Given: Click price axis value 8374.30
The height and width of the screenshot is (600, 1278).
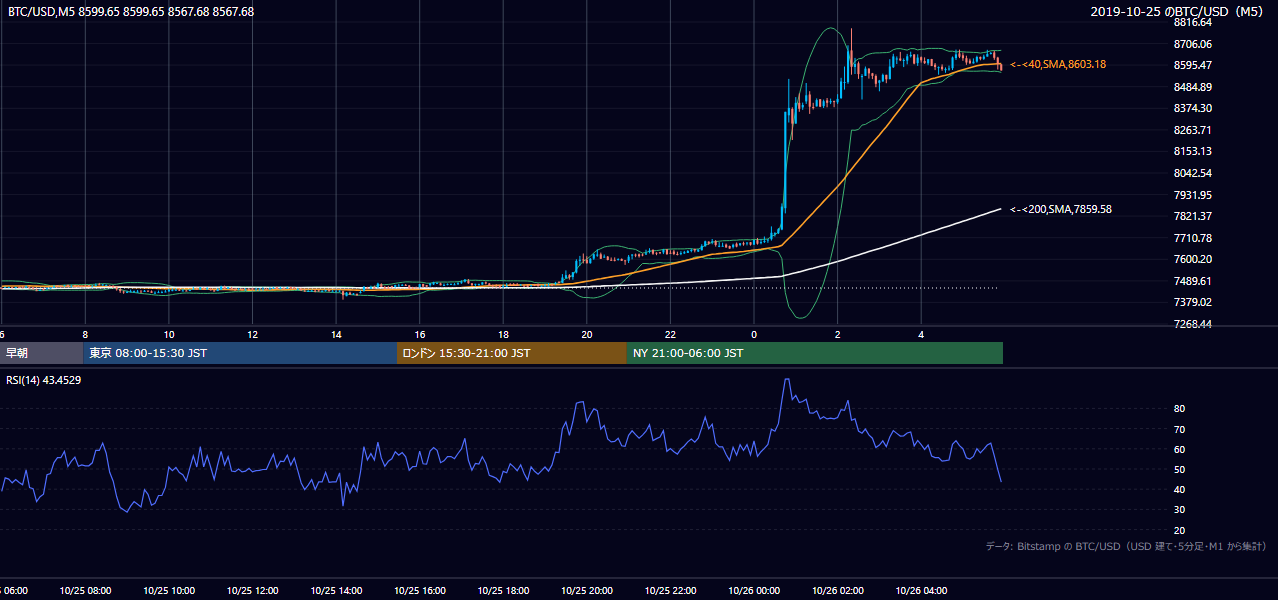Looking at the screenshot, I should pyautogui.click(x=1193, y=108).
